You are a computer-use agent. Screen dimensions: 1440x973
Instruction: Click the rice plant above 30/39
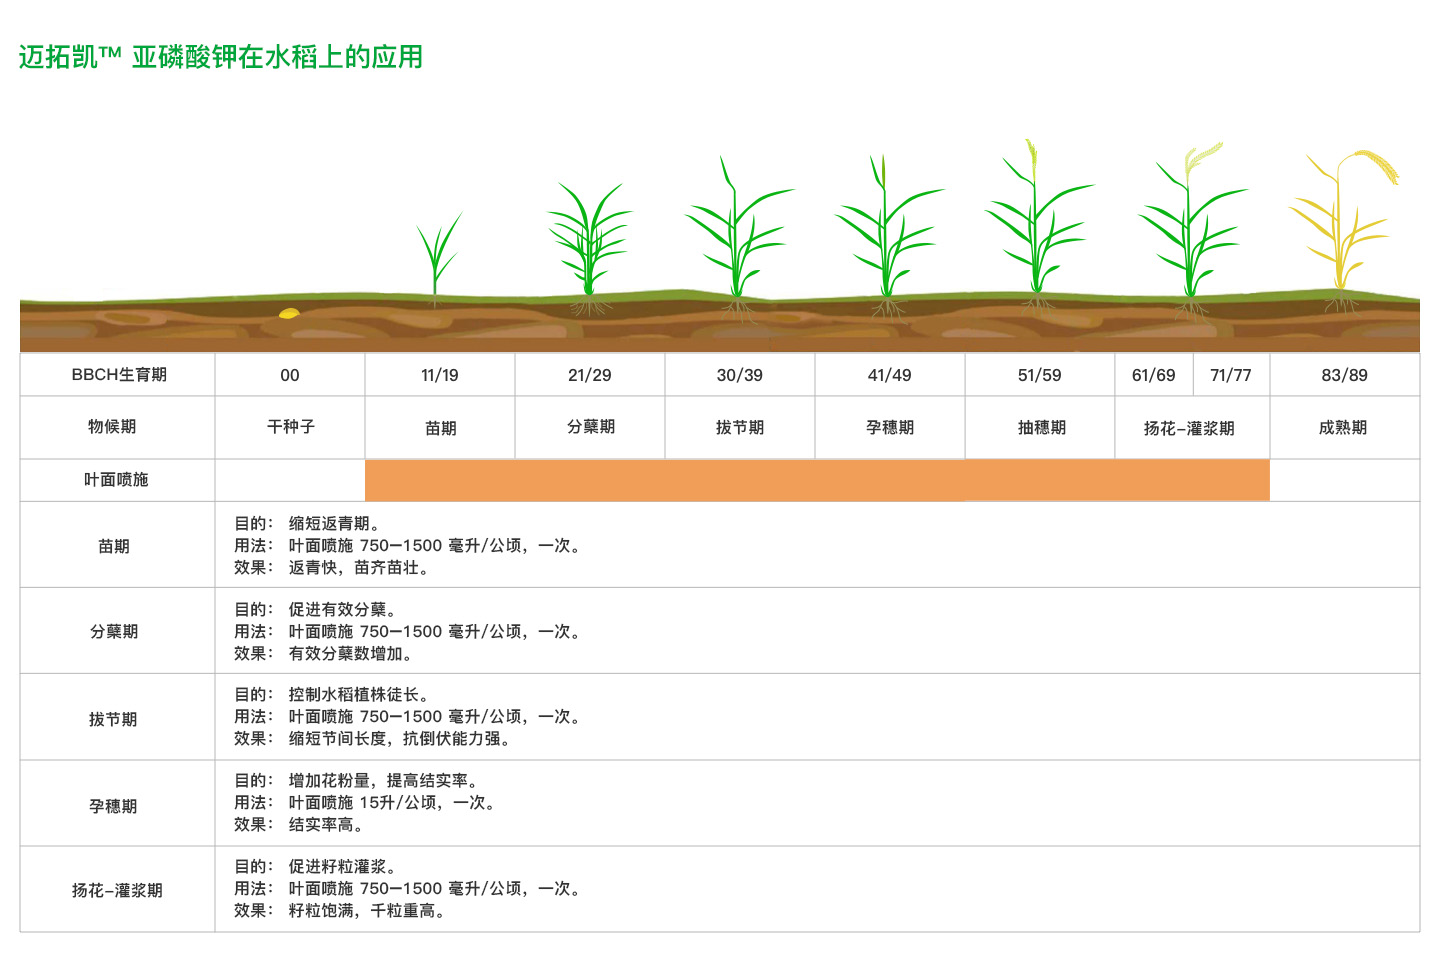tap(737, 235)
